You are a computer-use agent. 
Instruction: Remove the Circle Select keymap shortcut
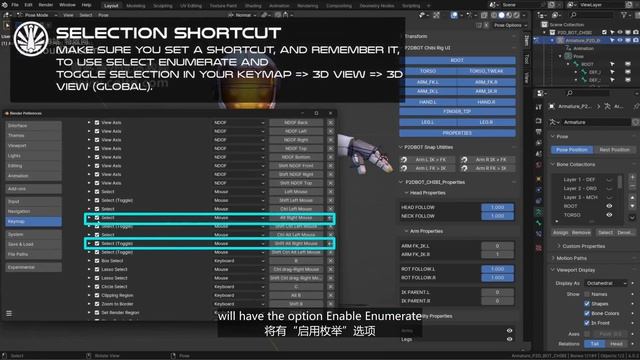tap(330, 287)
